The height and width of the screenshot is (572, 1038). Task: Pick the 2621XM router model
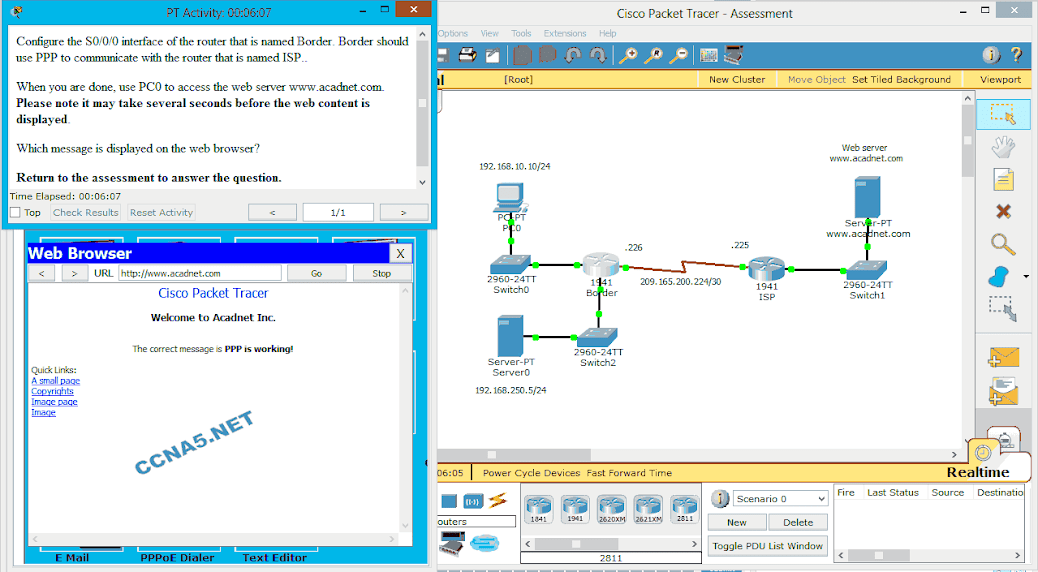[x=648, y=510]
